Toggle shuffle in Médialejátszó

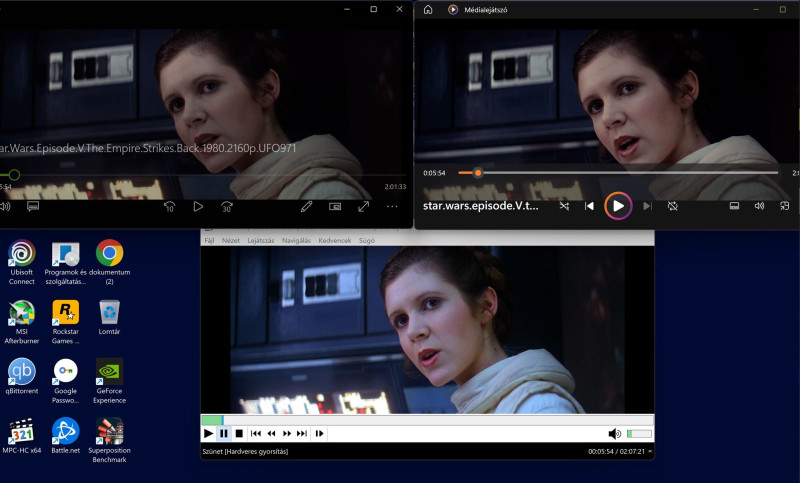pos(564,206)
